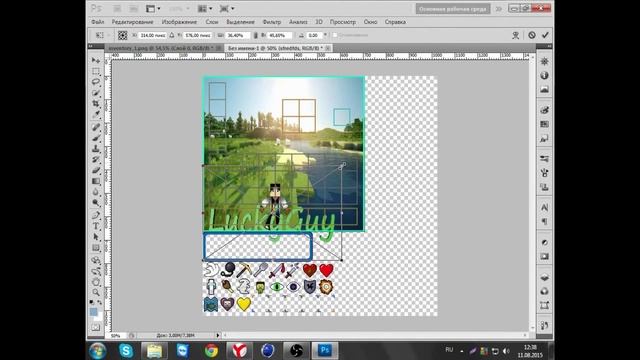Open the Character panel icon
This screenshot has width=640, height=360.
click(544, 208)
